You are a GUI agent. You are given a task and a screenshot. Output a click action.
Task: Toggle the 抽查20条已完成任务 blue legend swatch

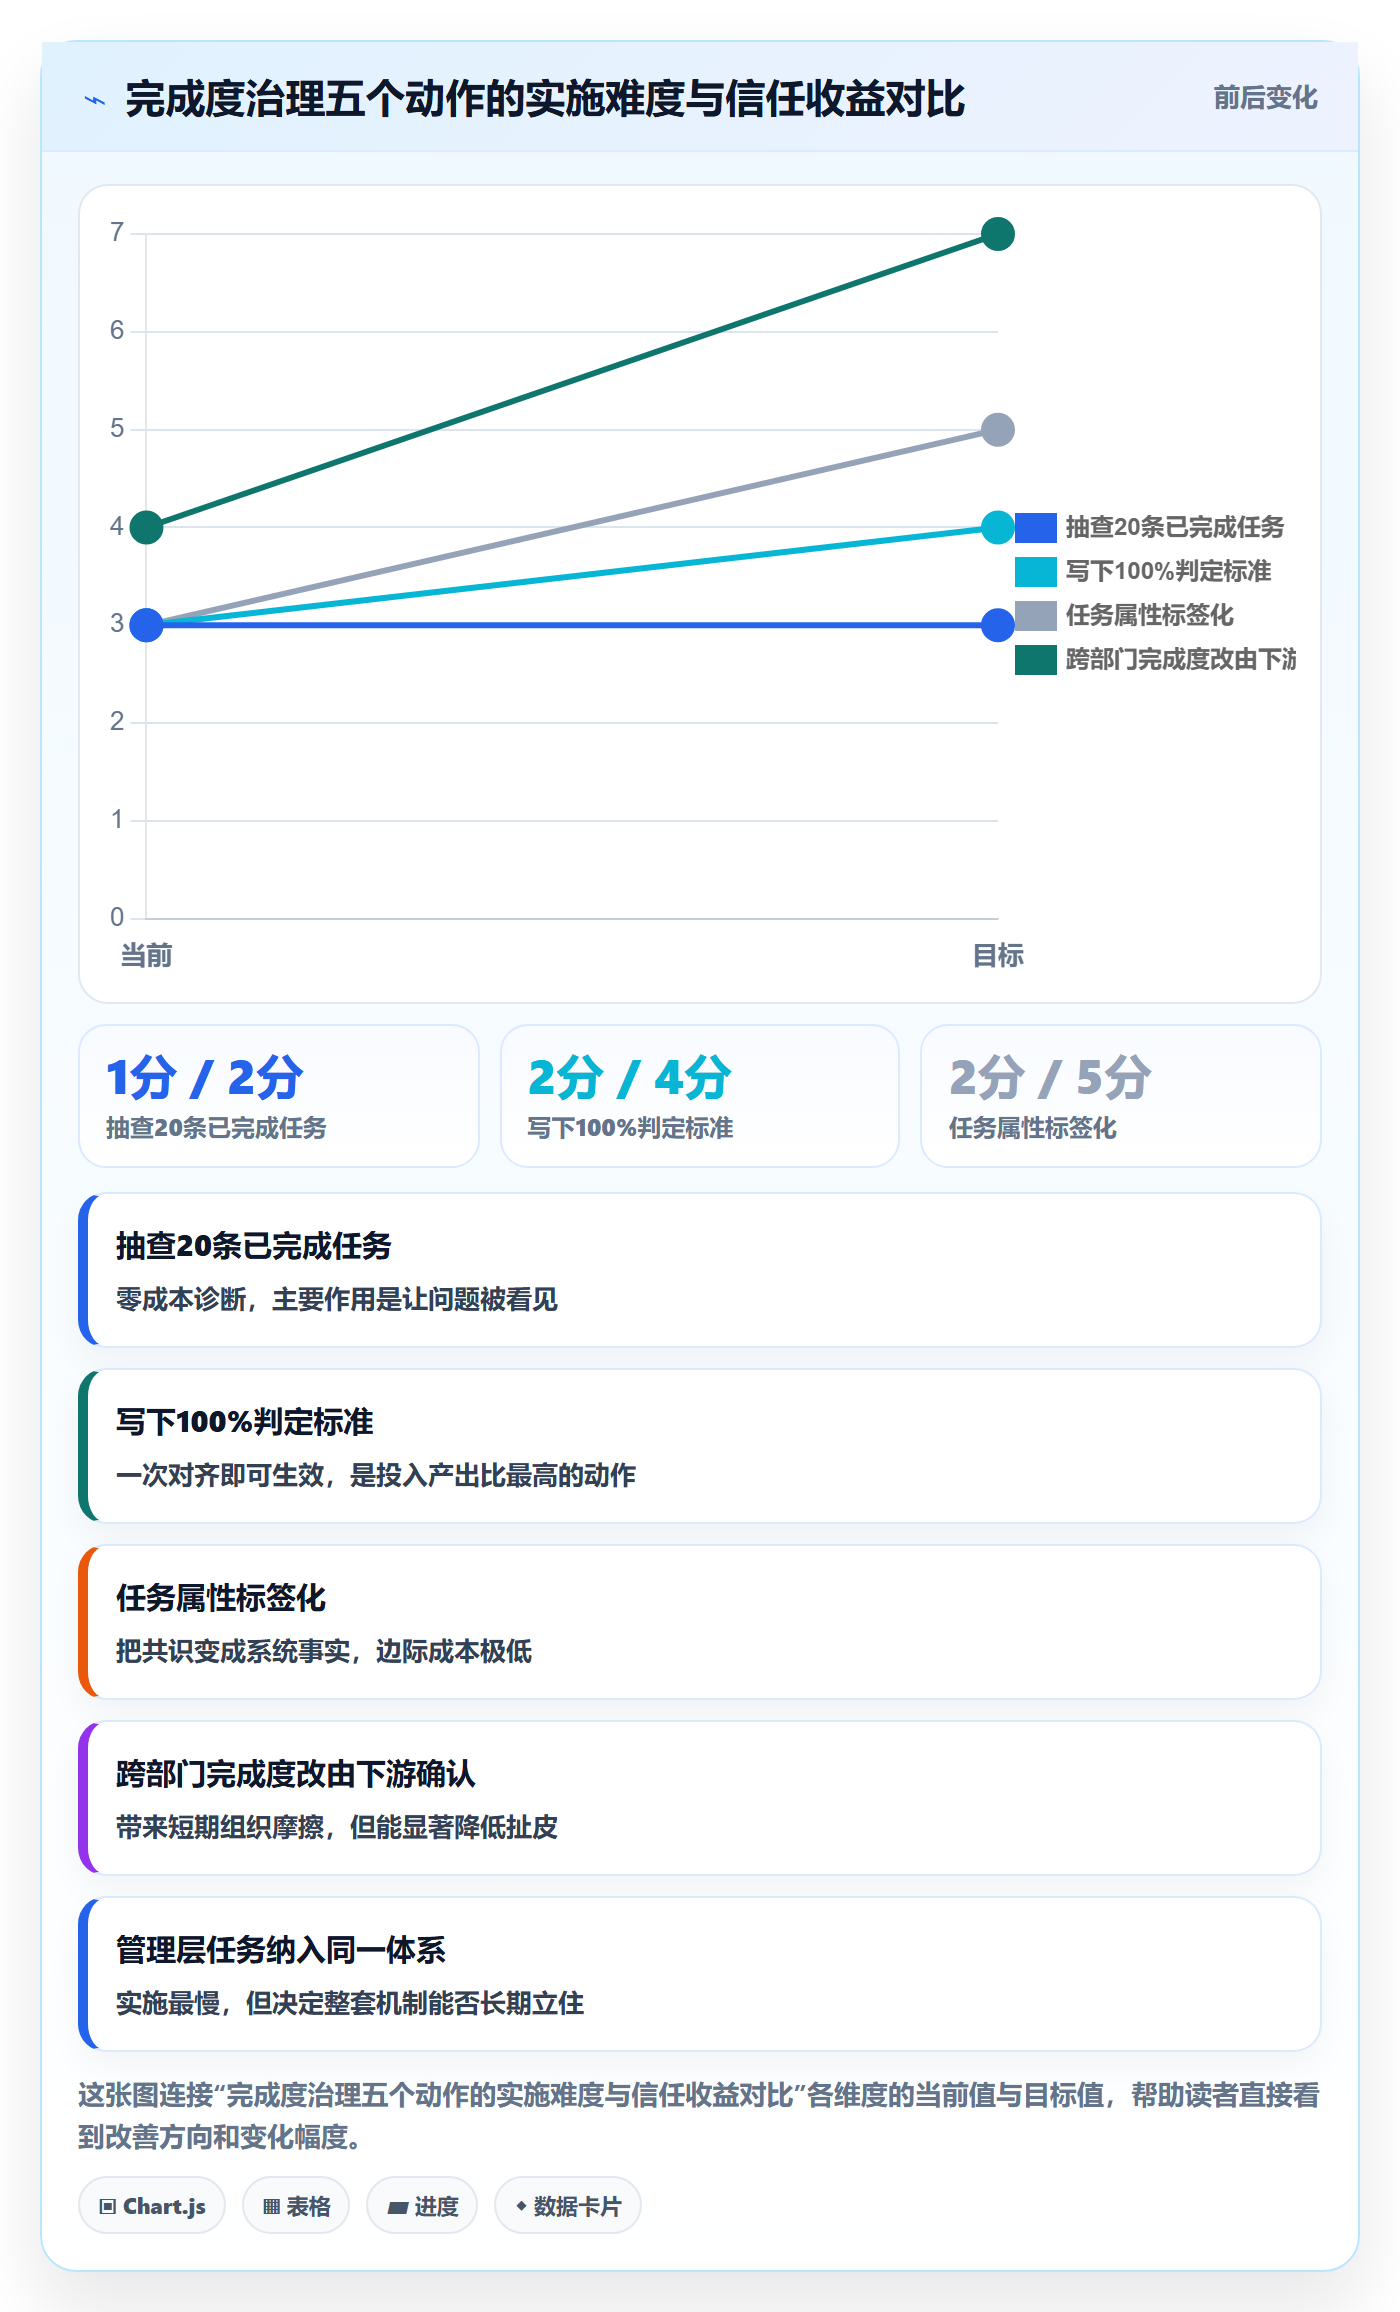[x=1036, y=527]
